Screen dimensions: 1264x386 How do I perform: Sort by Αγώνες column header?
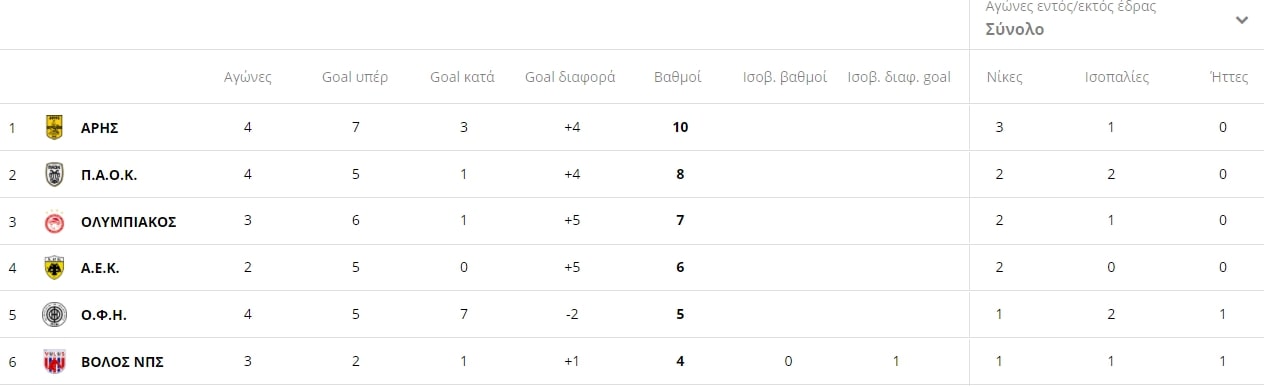point(247,77)
